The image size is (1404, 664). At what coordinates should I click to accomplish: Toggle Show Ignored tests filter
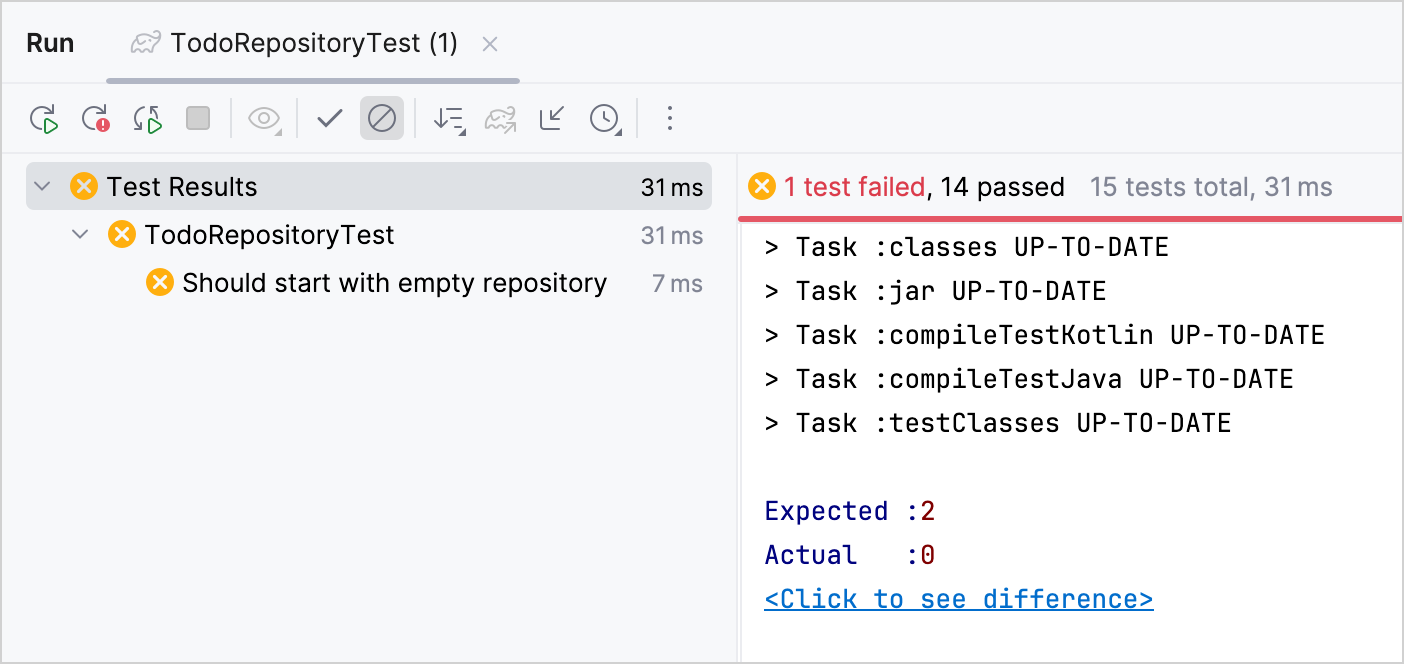(382, 119)
